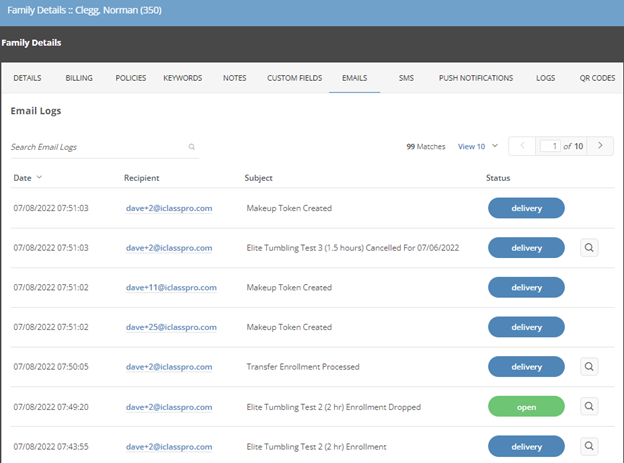
Task: Toggle Date column sort arrow
Action: coord(39,177)
